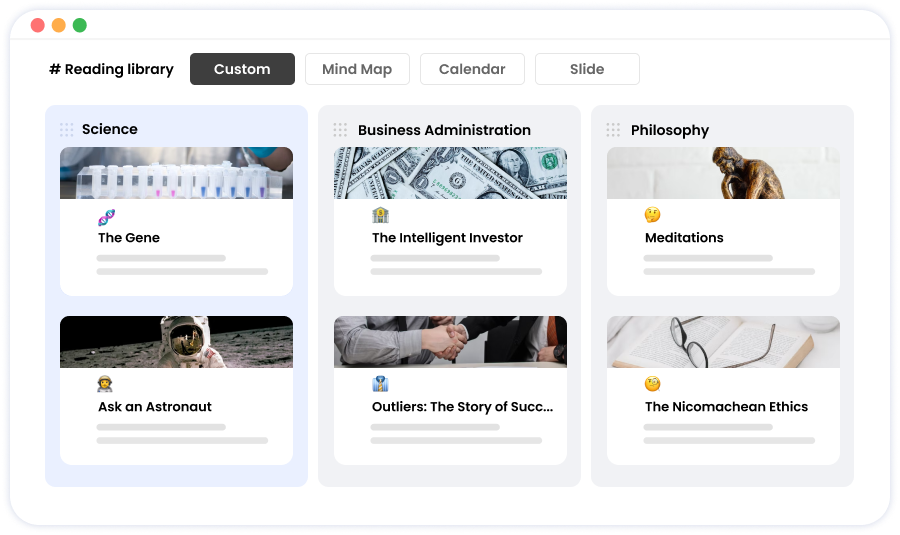Switch to the Mind Map view

click(x=357, y=69)
